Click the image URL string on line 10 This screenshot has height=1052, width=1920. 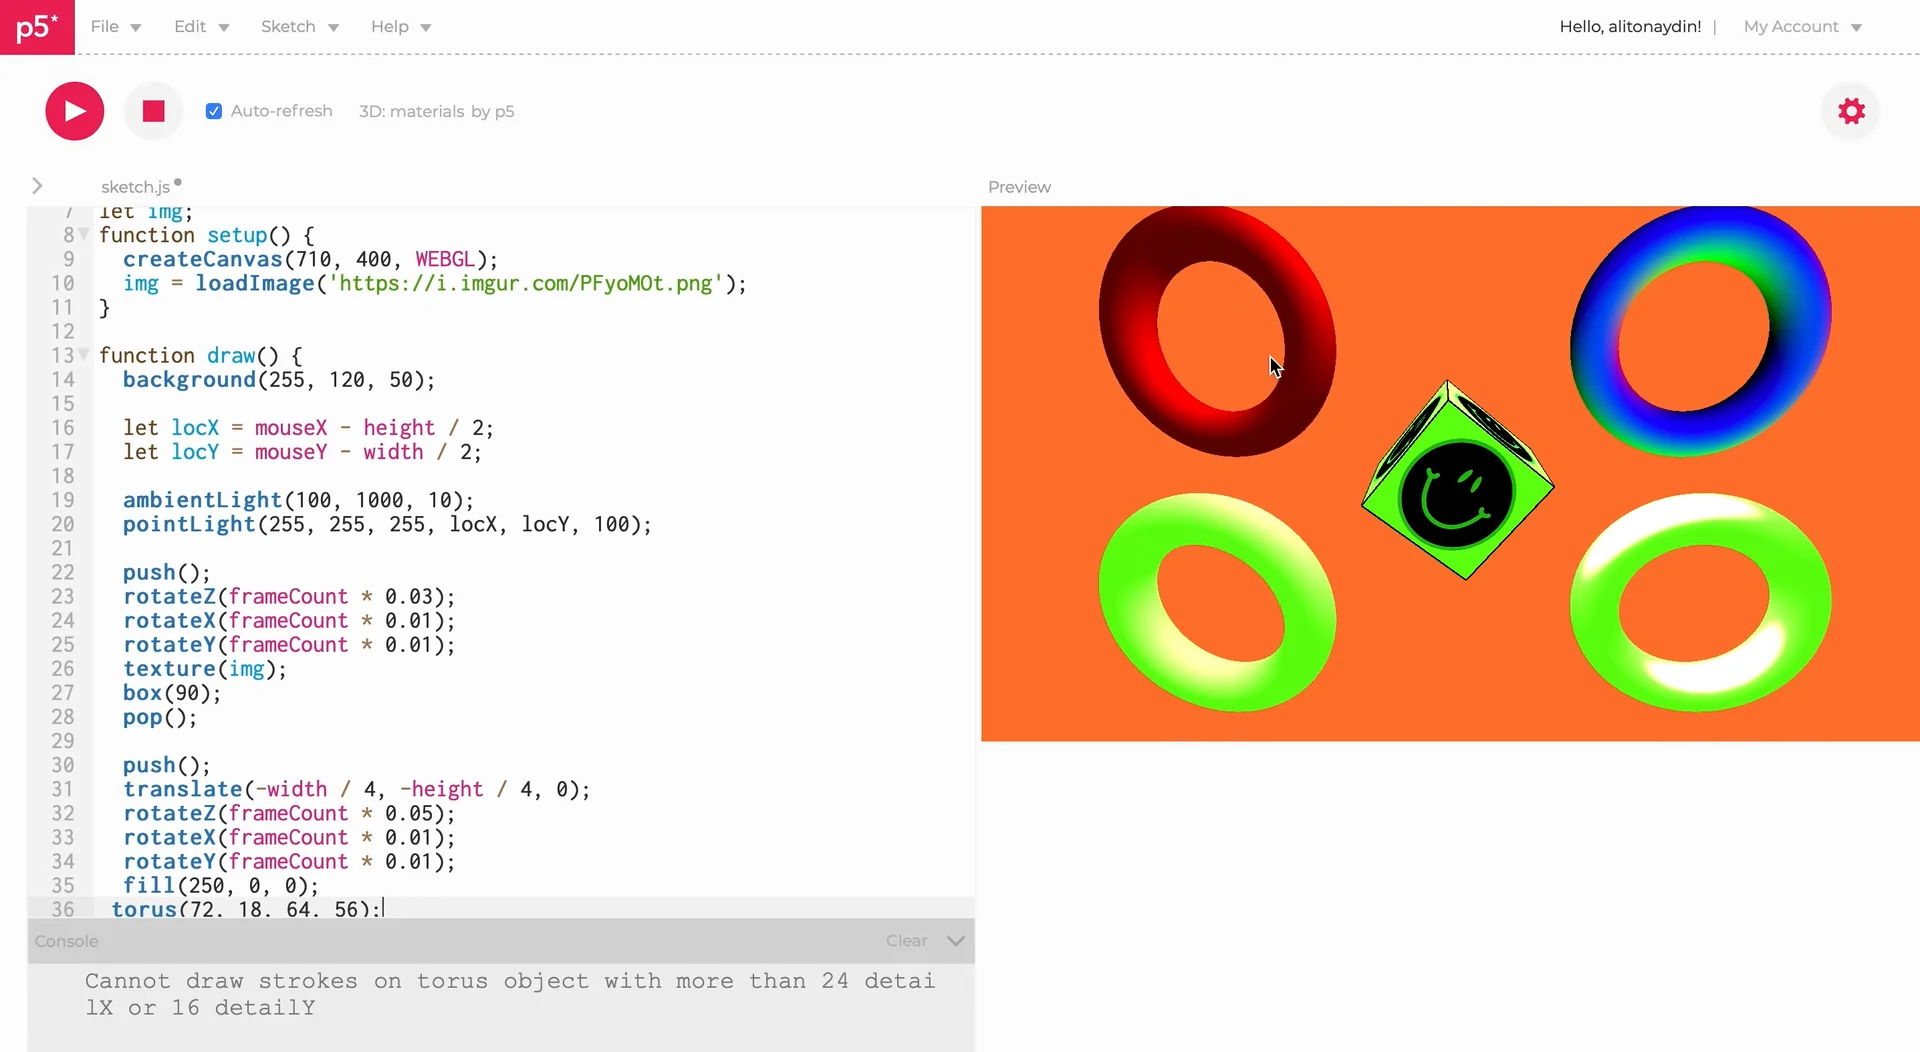pos(527,283)
